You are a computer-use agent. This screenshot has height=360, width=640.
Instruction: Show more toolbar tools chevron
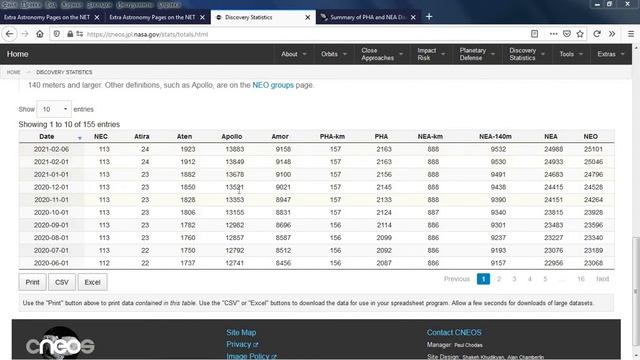[612, 34]
